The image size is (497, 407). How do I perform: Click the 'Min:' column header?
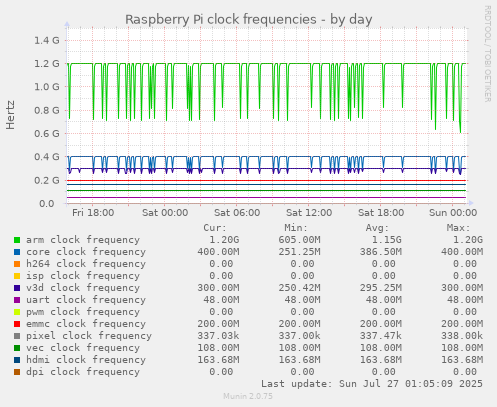296,228
